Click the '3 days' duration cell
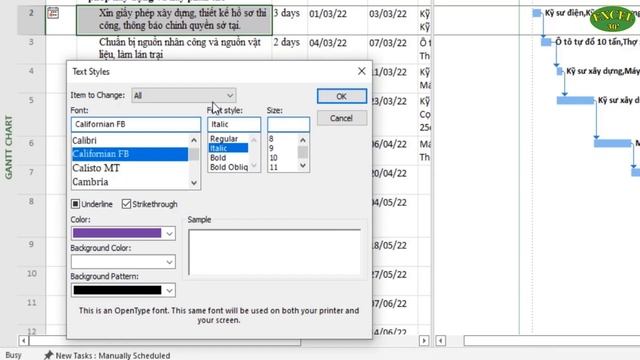Screen dimensions: 640x360 click(289, 20)
